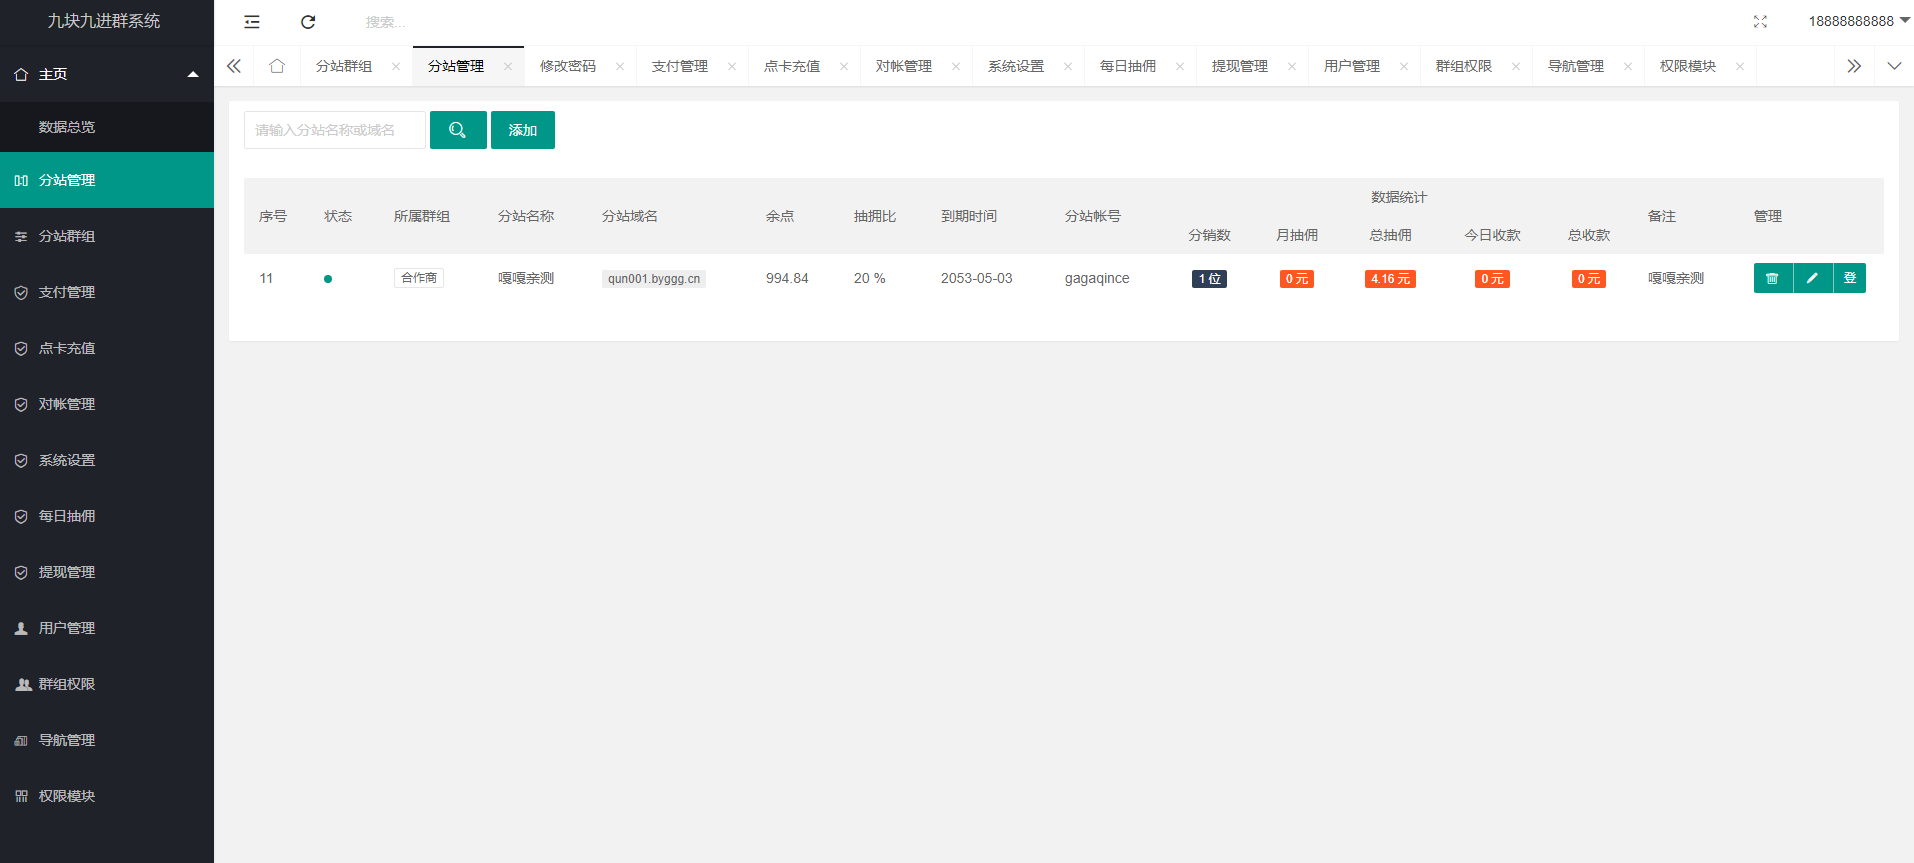Open the tab operations dropdown arrow
The image size is (1914, 863).
(x=1894, y=66)
